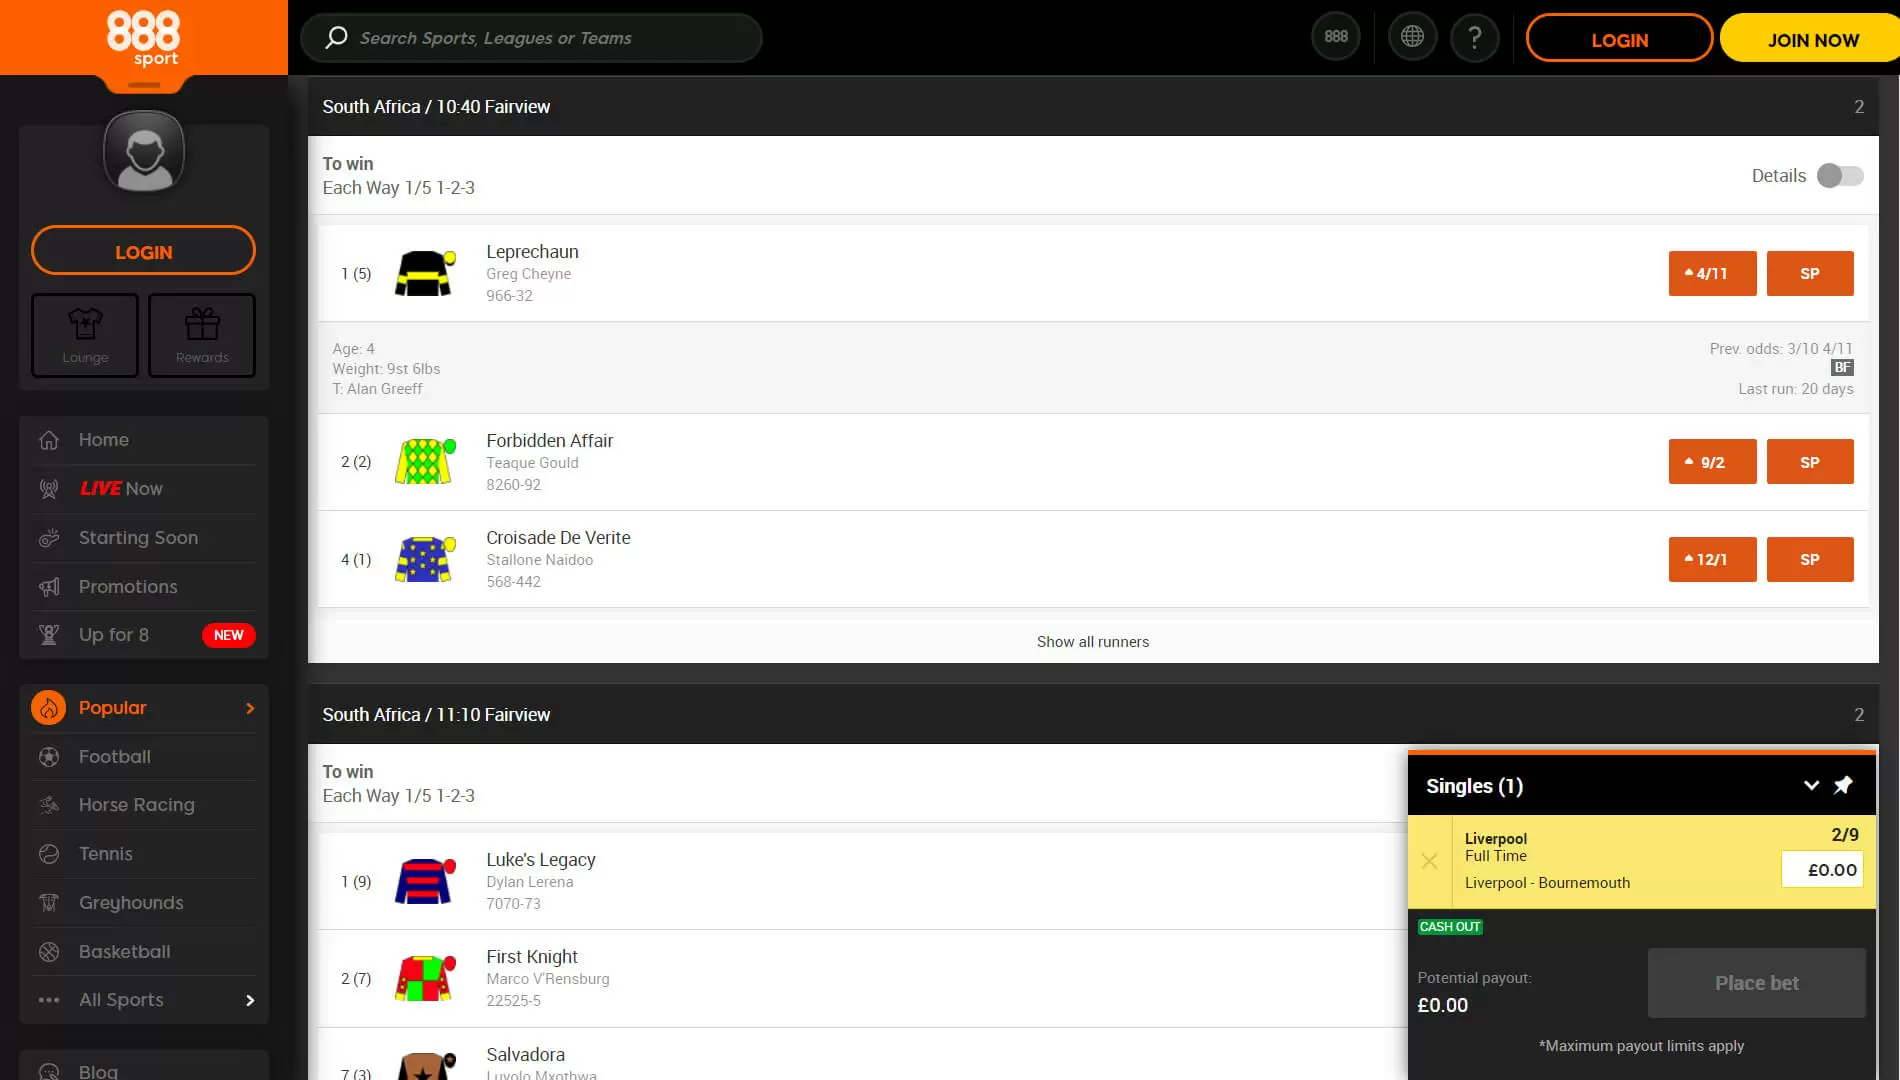
Task: Click JOIN NOW button
Action: click(1812, 40)
